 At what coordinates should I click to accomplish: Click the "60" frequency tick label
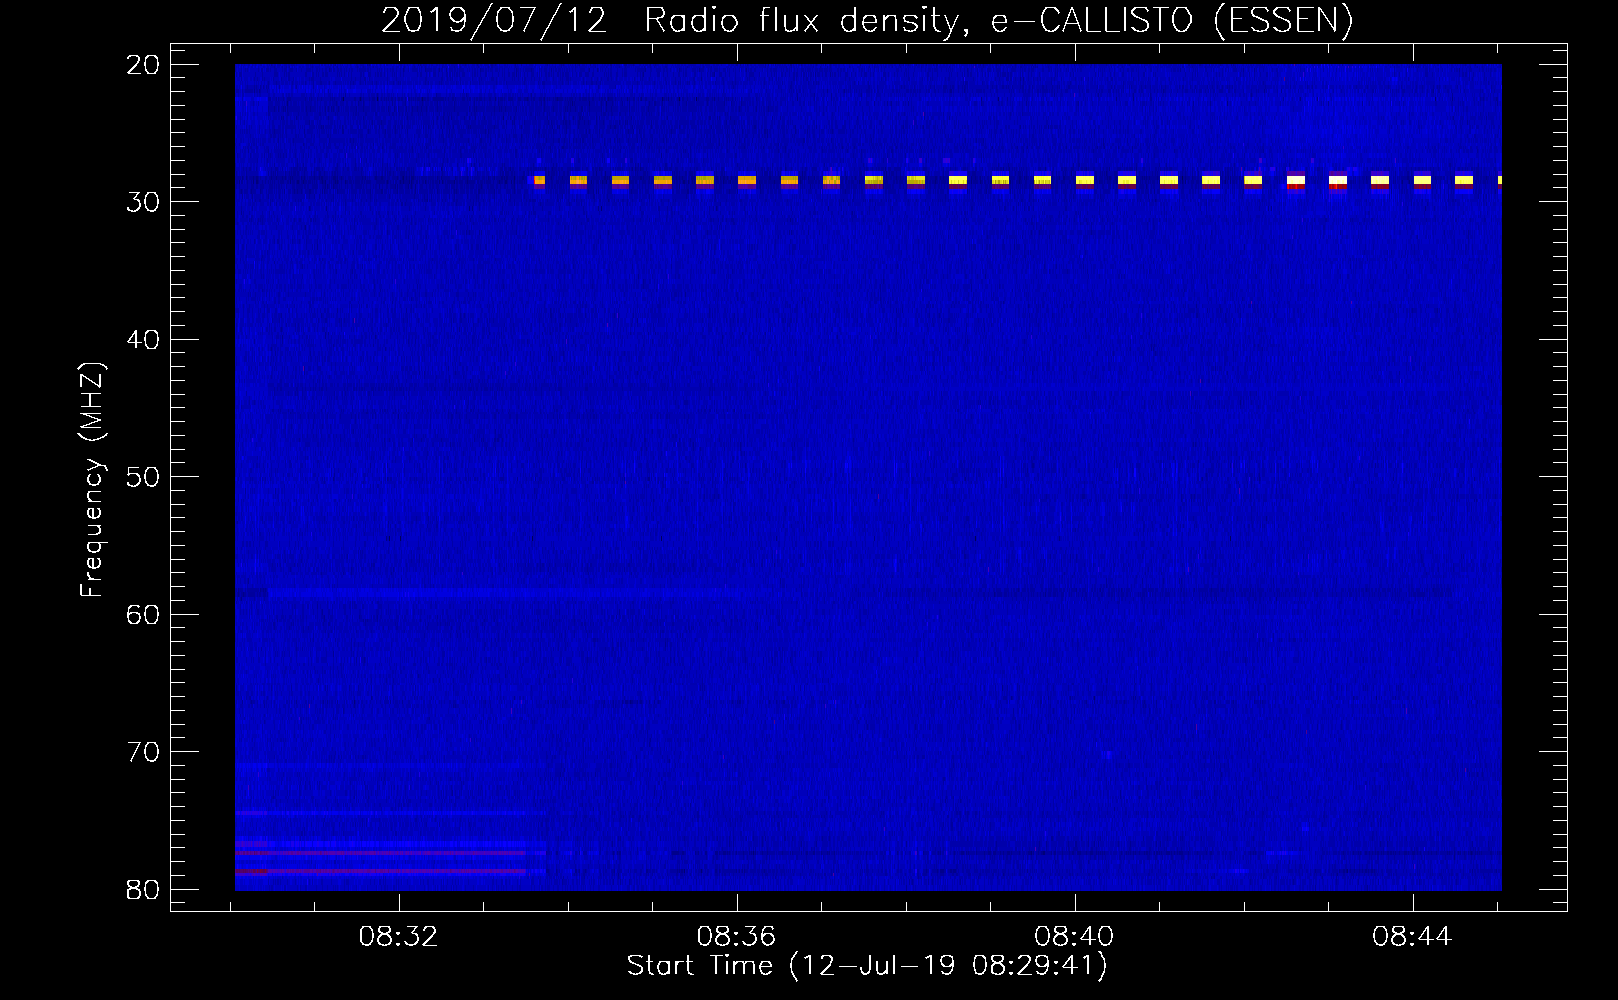[144, 614]
